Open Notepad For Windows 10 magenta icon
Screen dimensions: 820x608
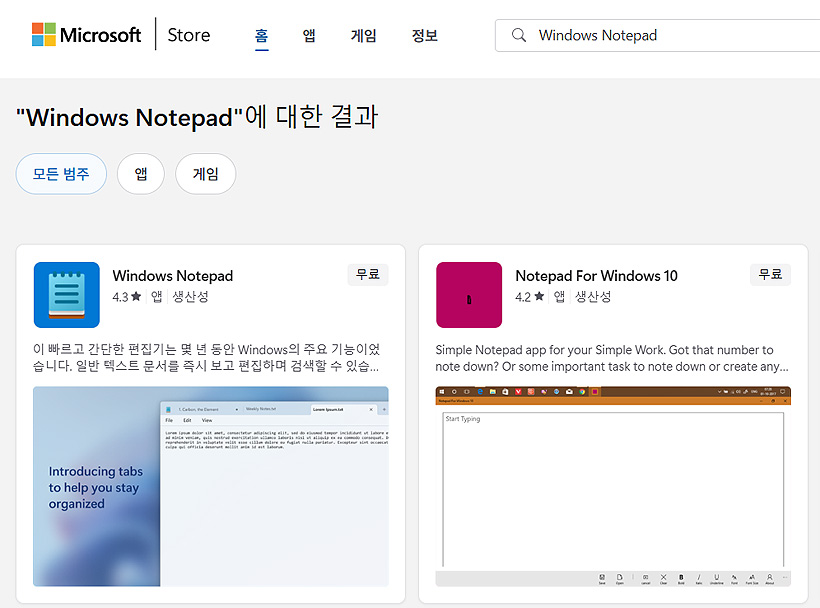coord(469,295)
